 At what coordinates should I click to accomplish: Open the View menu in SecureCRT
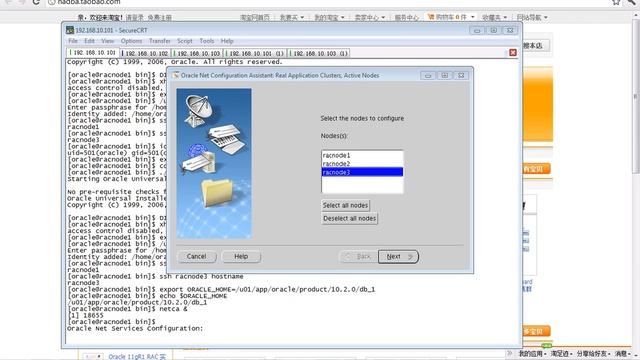pos(107,41)
